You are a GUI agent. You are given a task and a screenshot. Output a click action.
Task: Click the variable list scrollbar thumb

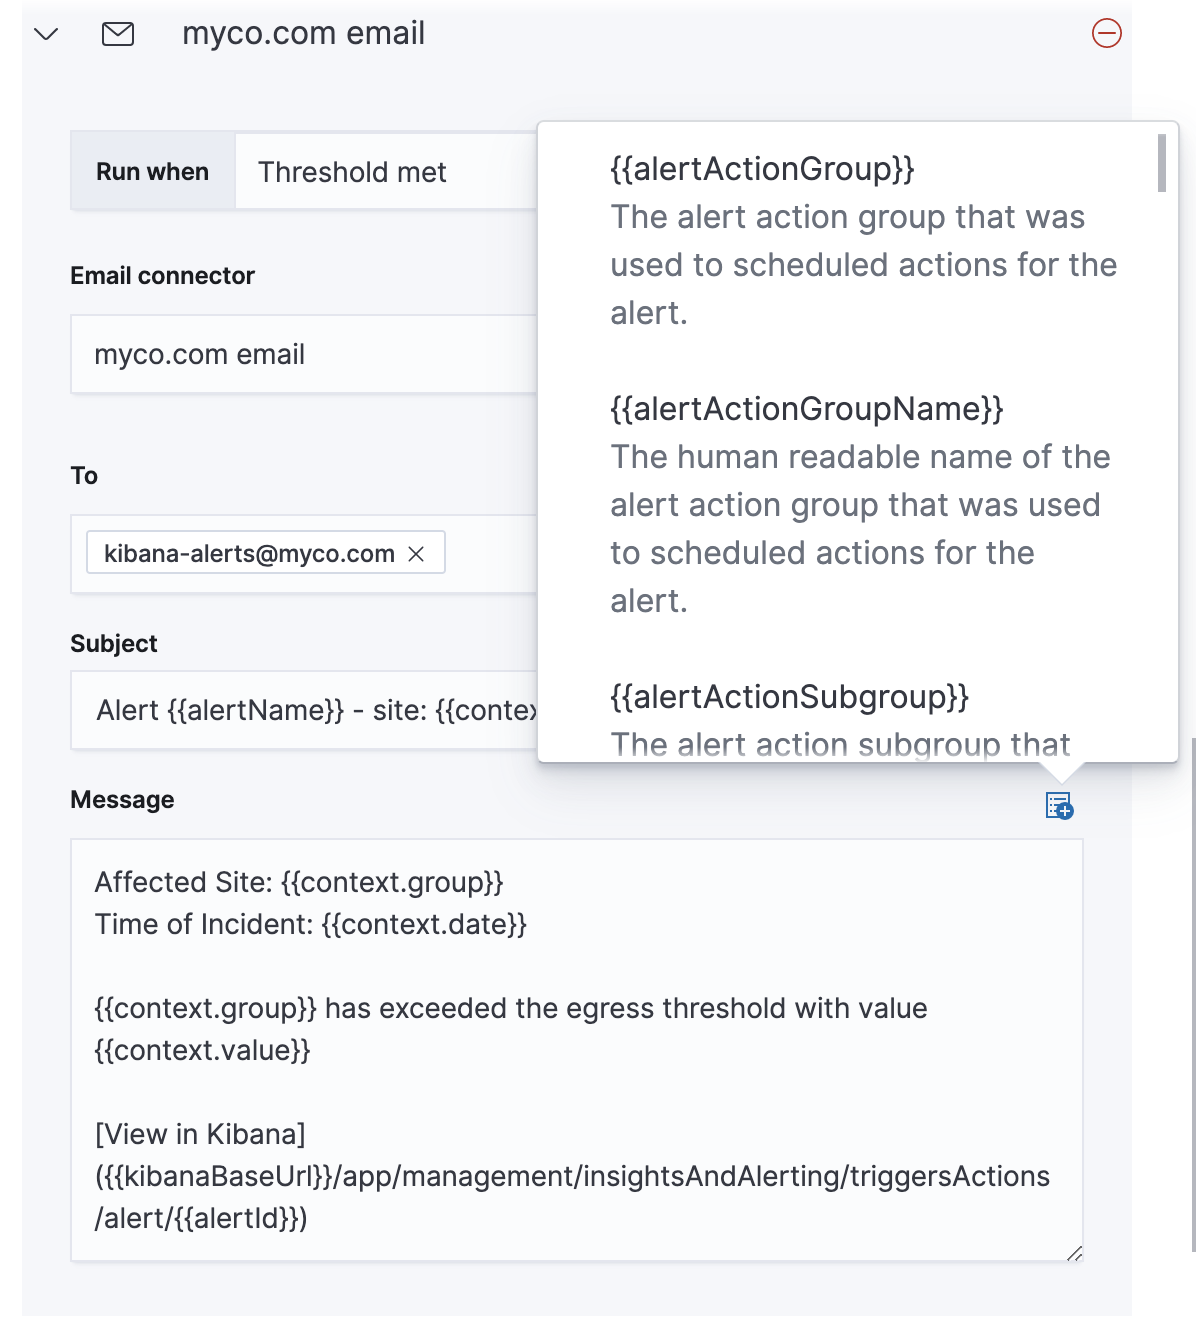point(1161,163)
